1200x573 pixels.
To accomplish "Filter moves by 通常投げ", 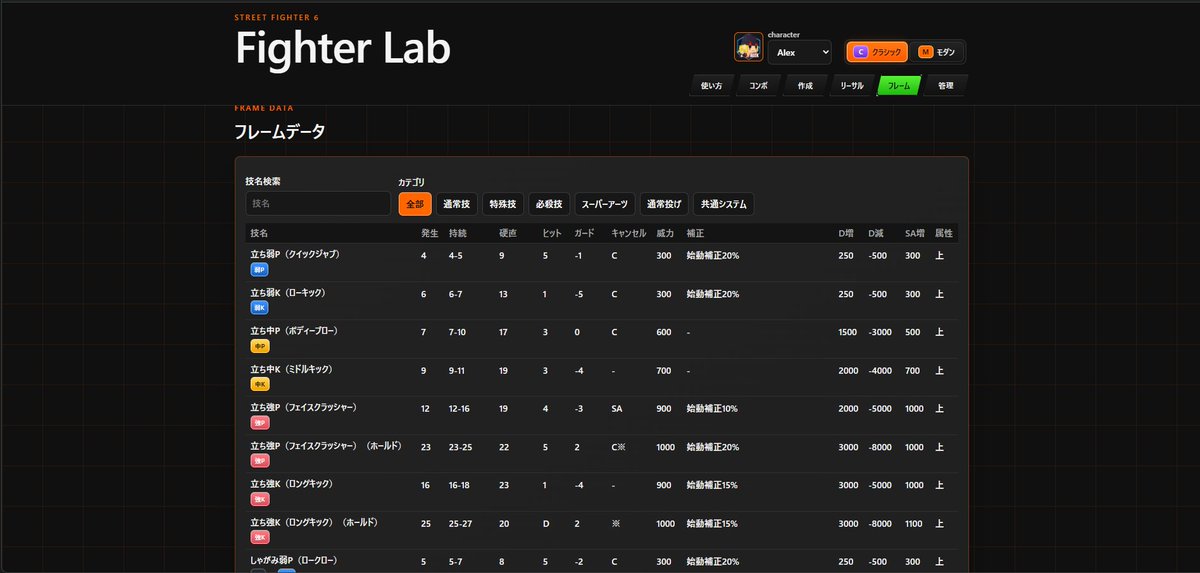I will (664, 204).
